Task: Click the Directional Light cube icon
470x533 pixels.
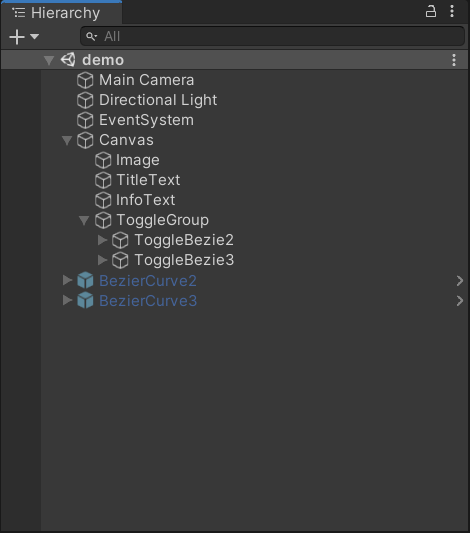Action: pos(85,100)
